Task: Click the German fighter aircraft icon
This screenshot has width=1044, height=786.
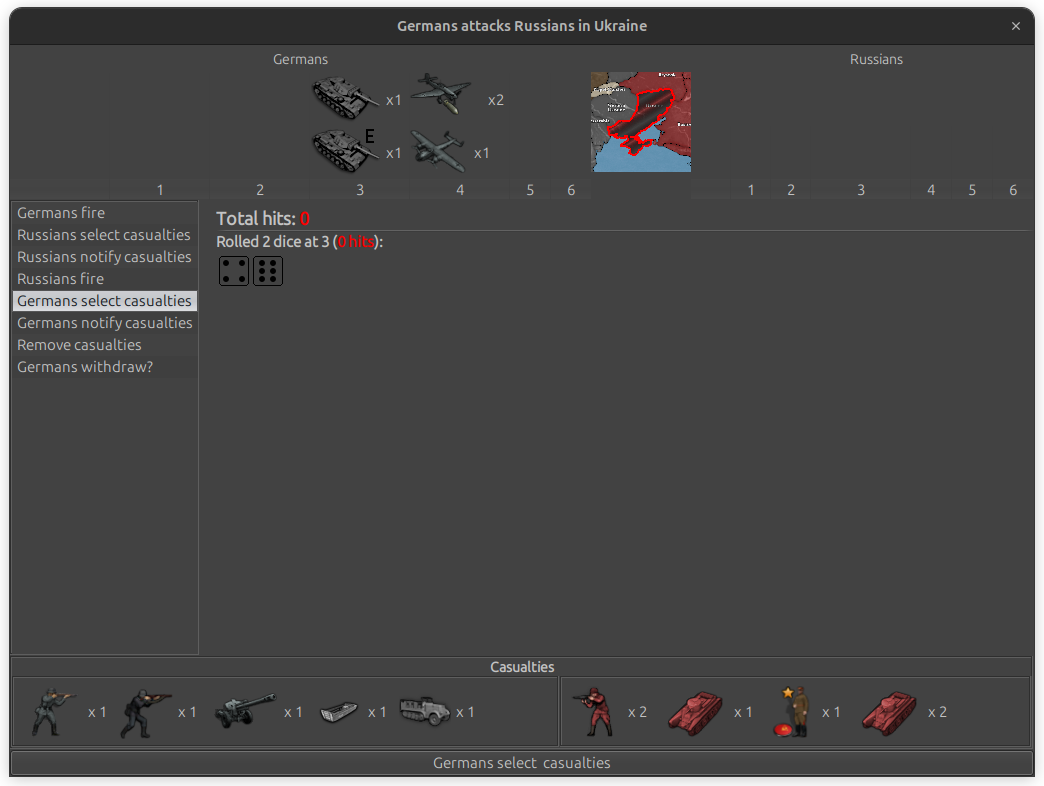Action: (x=438, y=93)
